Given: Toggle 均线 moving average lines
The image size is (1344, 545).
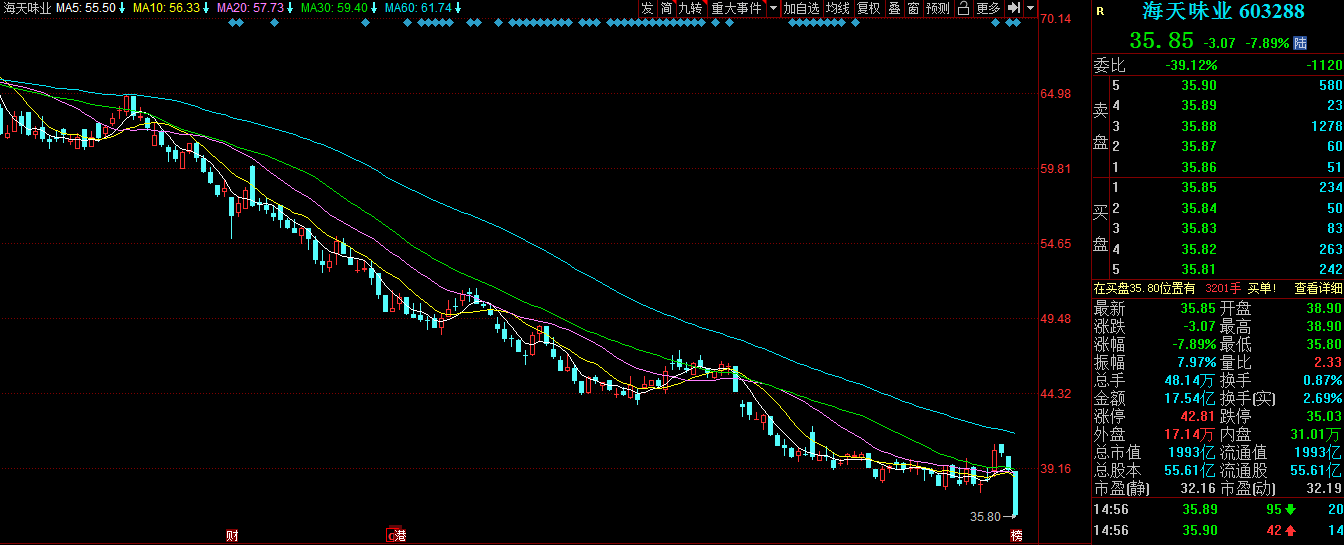Looking at the screenshot, I should click(x=837, y=8).
